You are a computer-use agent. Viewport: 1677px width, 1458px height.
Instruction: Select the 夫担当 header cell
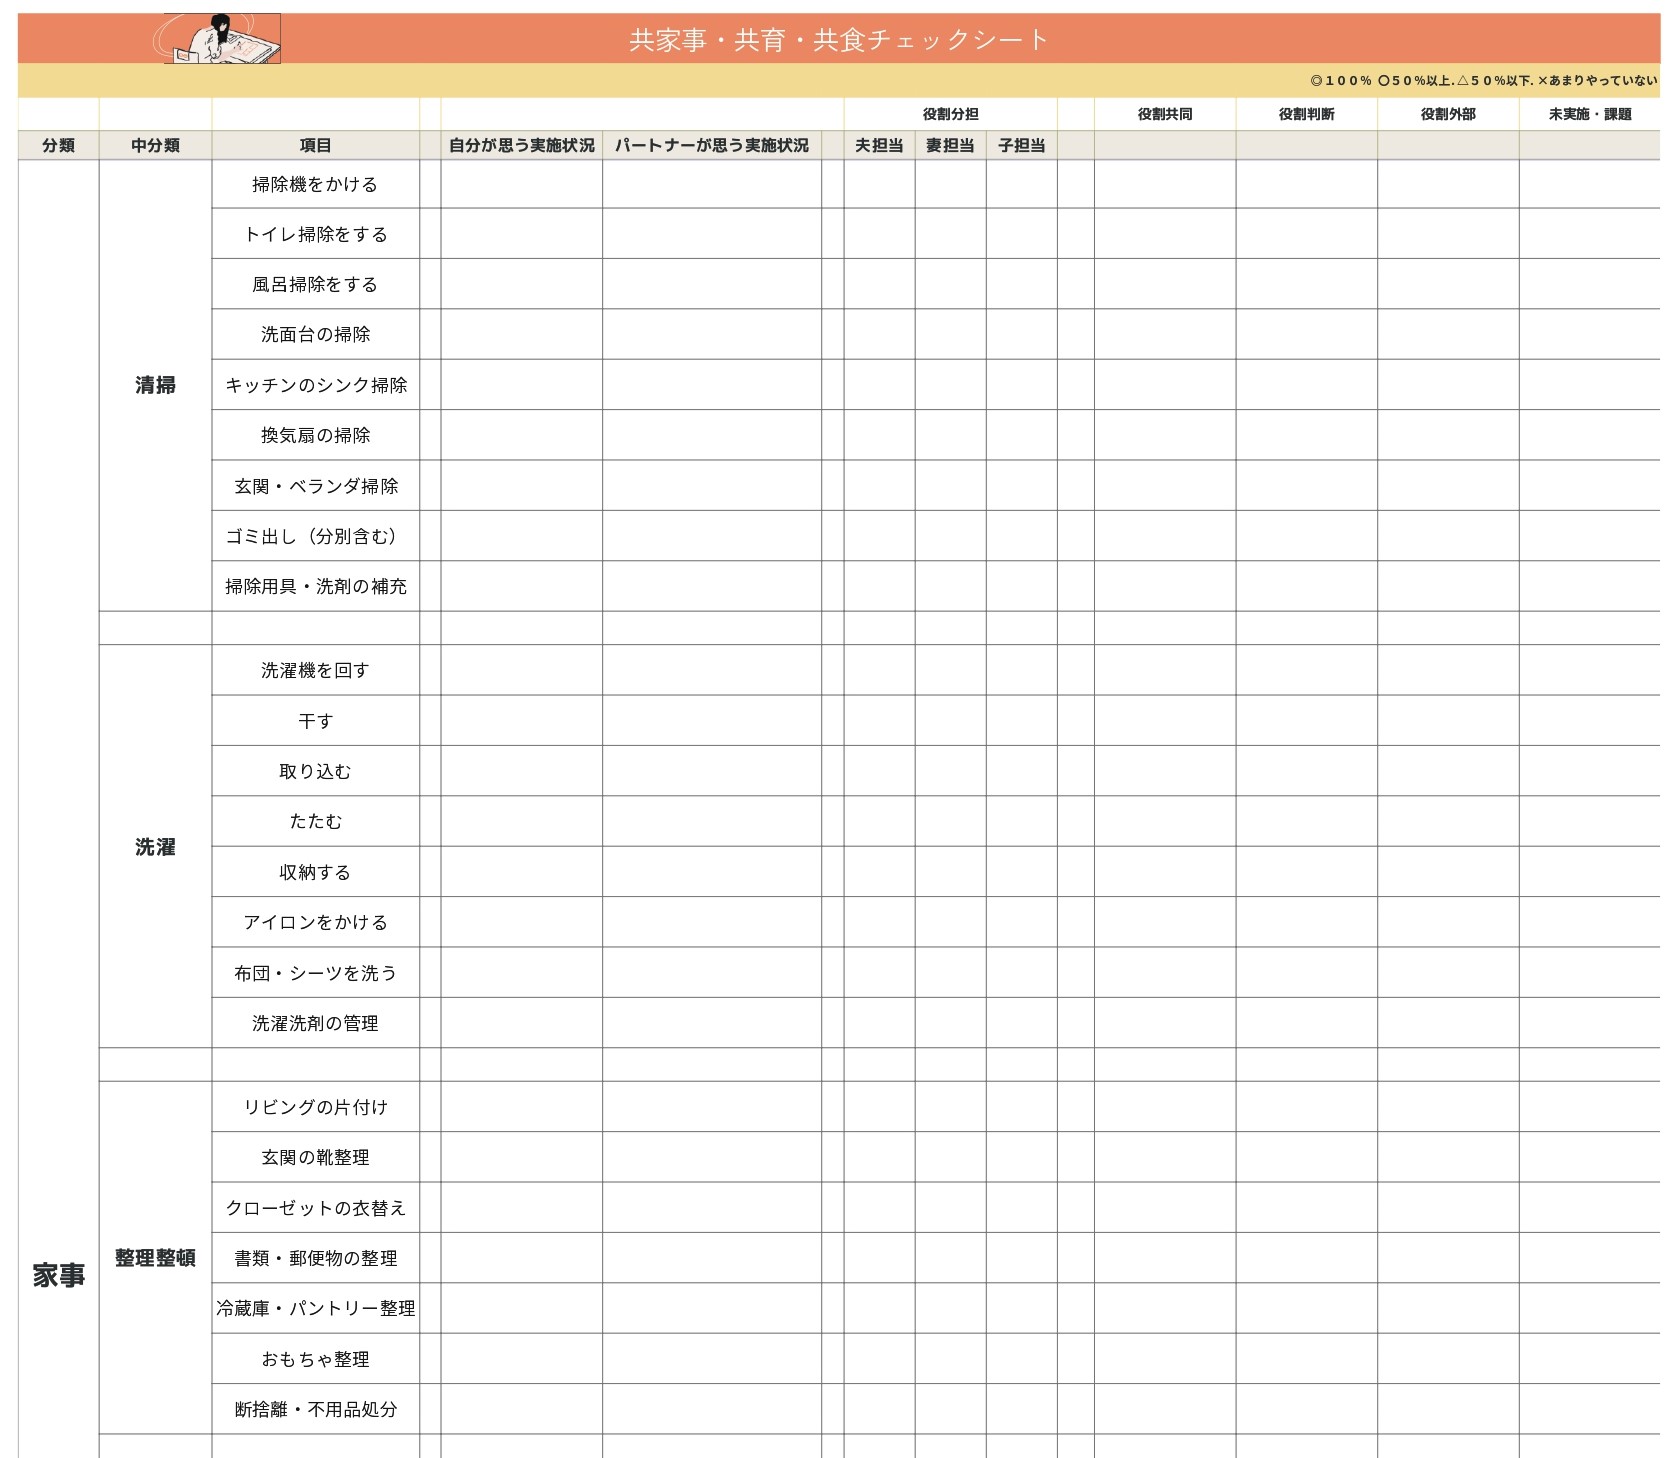click(x=878, y=146)
